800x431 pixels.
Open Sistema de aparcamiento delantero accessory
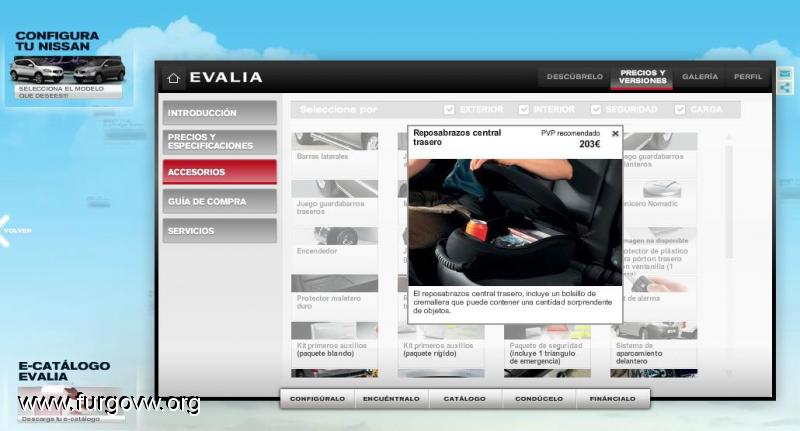click(654, 344)
